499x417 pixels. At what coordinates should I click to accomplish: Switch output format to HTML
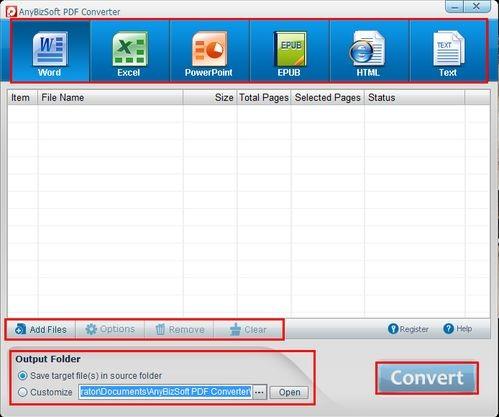tap(369, 51)
